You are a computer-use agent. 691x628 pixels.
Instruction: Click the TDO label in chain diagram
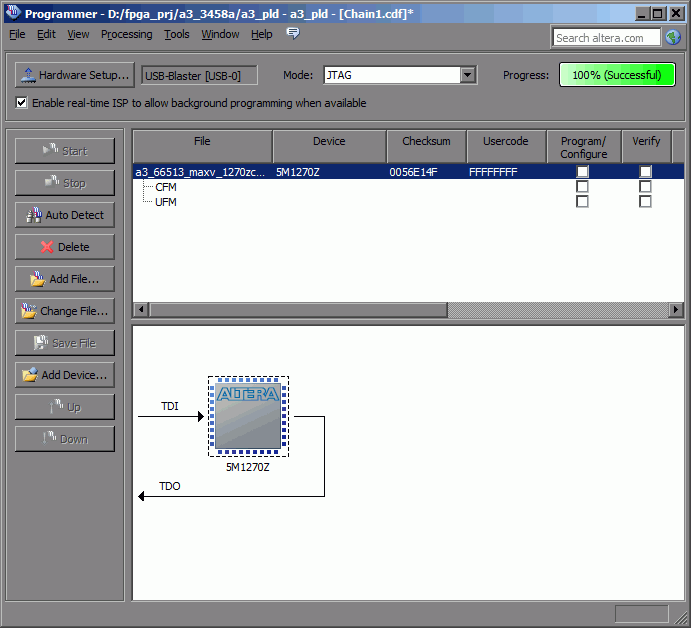coord(170,486)
